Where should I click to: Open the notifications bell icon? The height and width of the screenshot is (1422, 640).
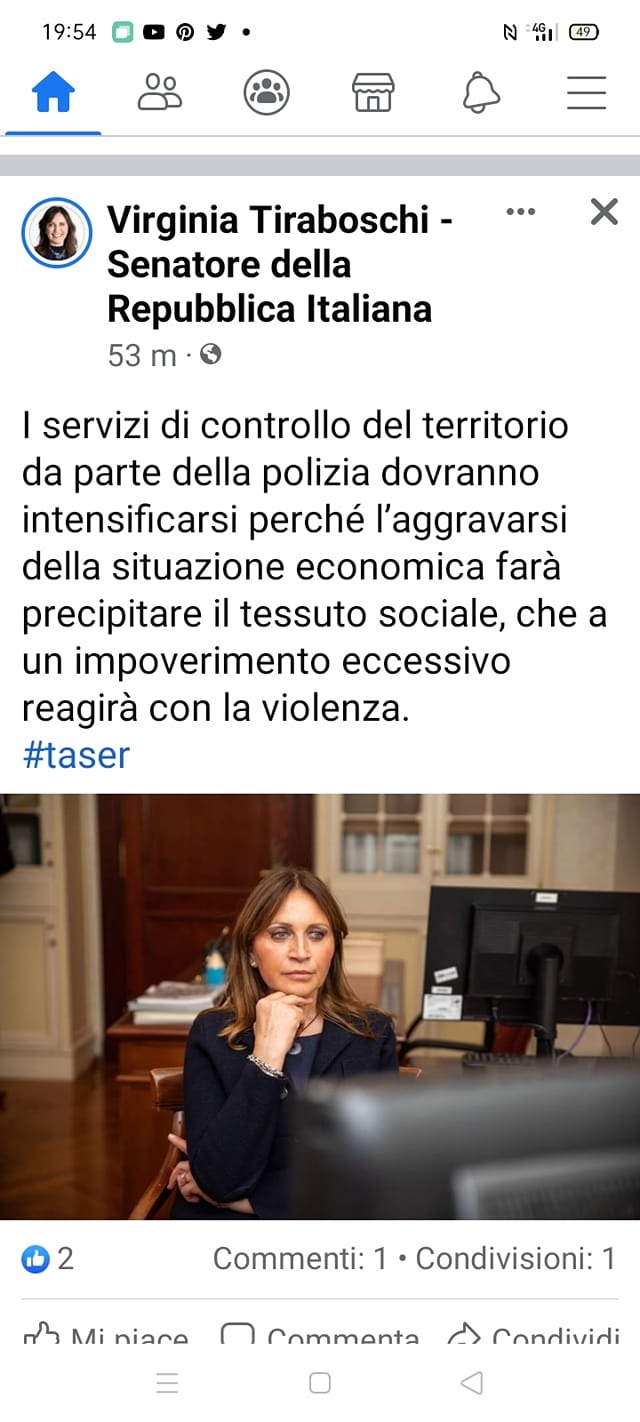481,93
